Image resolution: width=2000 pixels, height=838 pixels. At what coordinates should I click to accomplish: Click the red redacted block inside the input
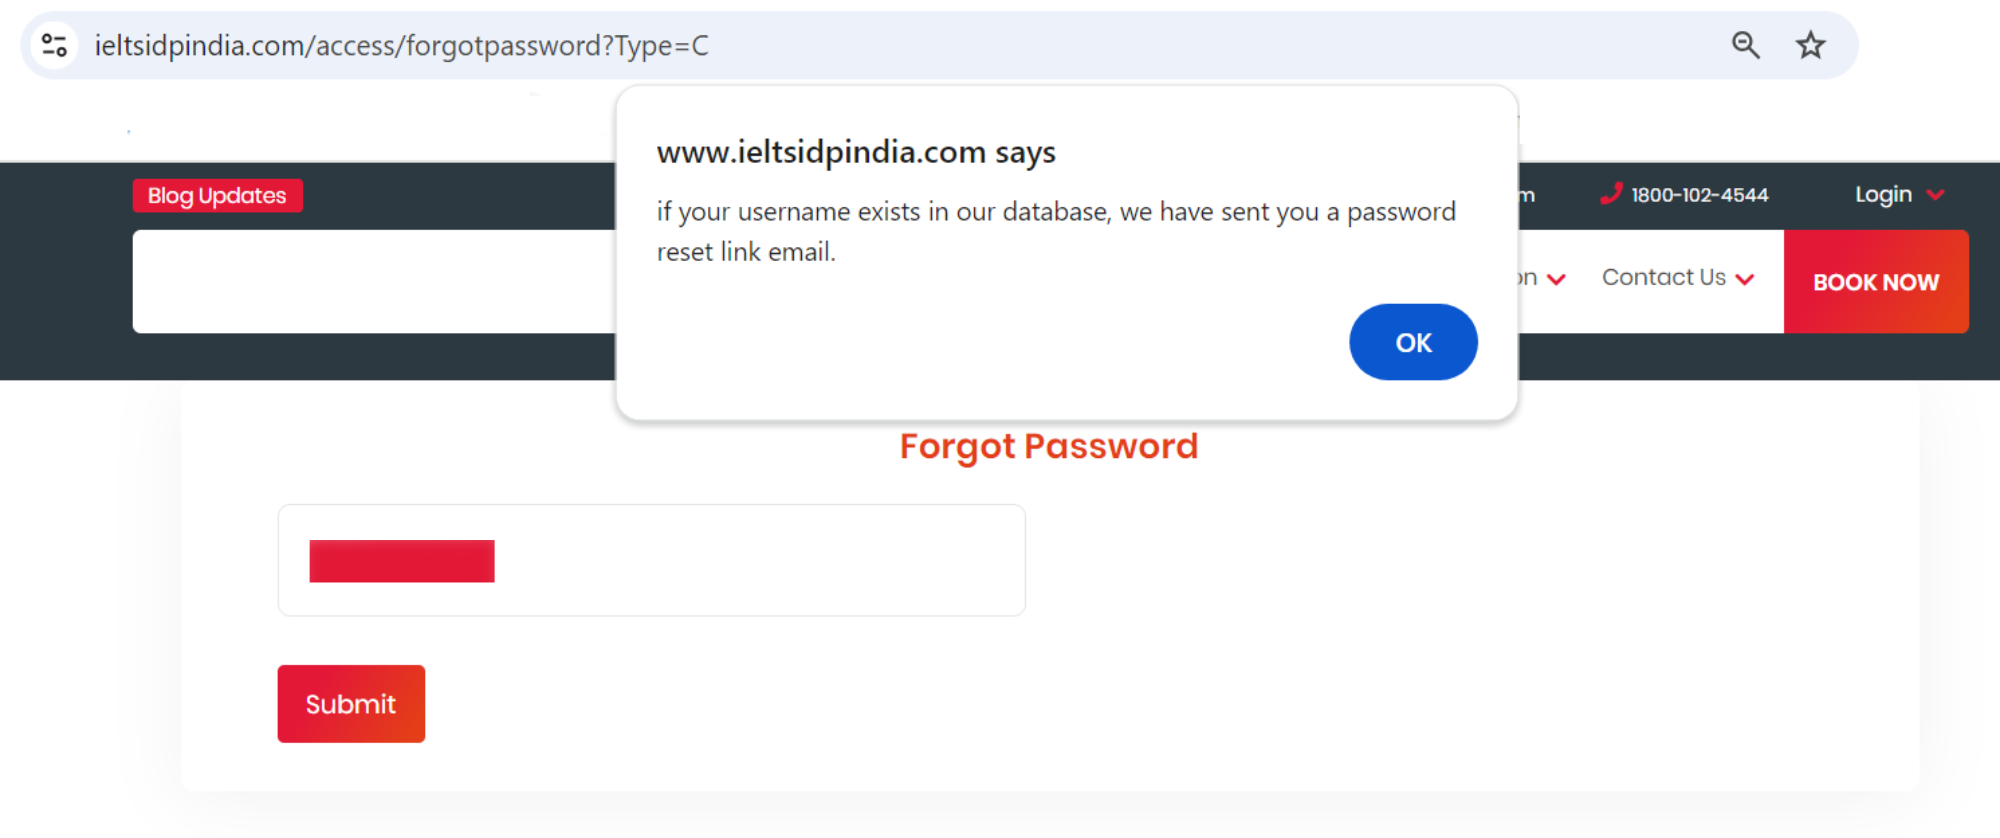402,561
